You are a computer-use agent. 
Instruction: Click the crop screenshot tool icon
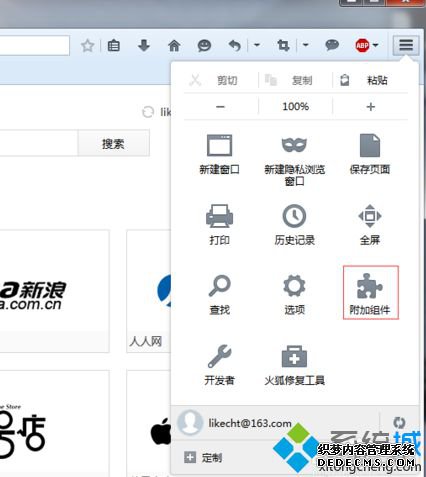pos(283,45)
